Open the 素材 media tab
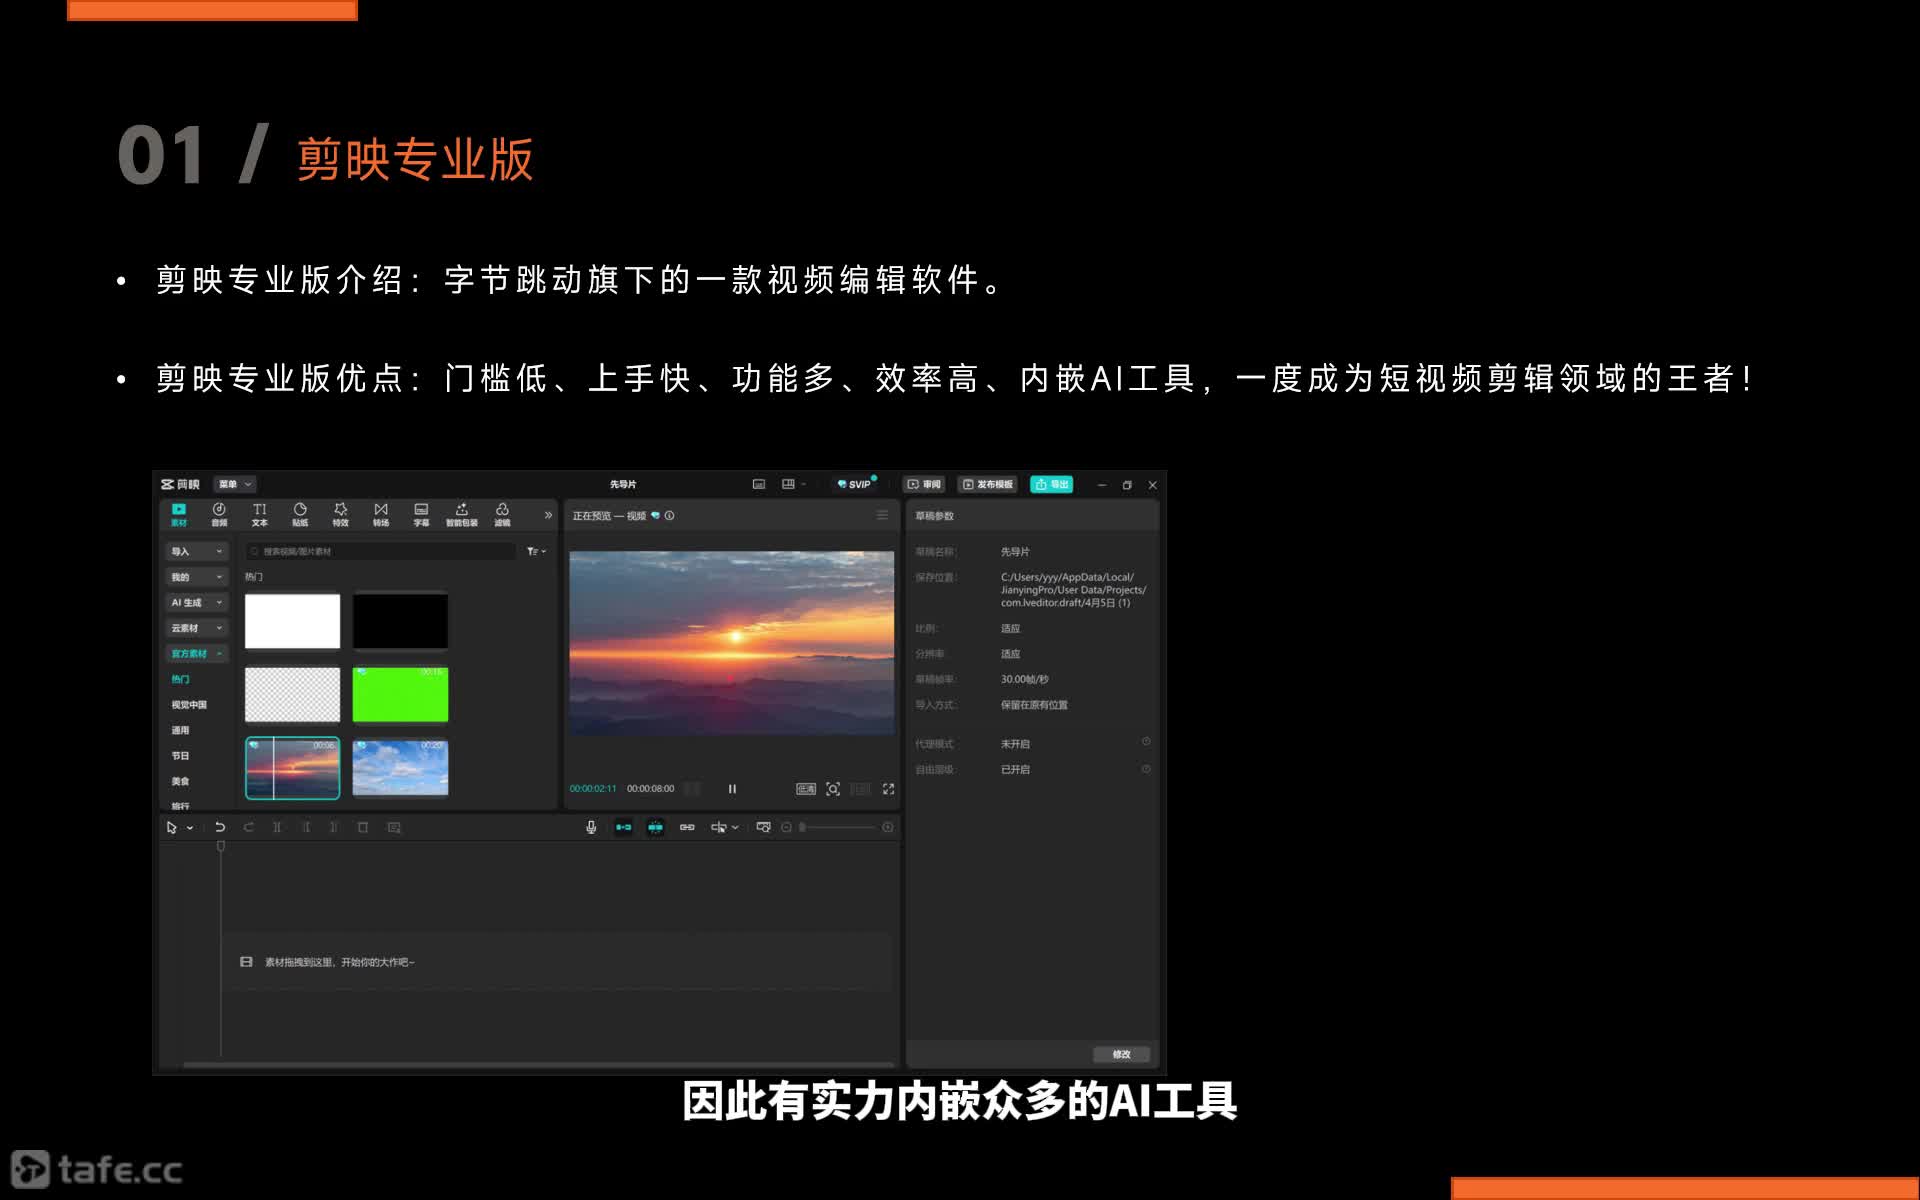 pyautogui.click(x=179, y=515)
